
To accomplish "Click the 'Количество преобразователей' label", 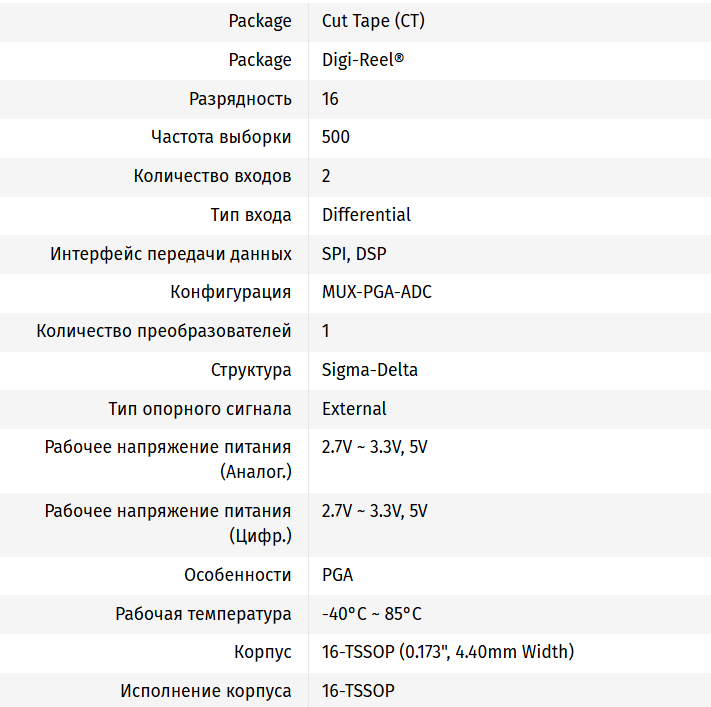I will pos(164,331).
